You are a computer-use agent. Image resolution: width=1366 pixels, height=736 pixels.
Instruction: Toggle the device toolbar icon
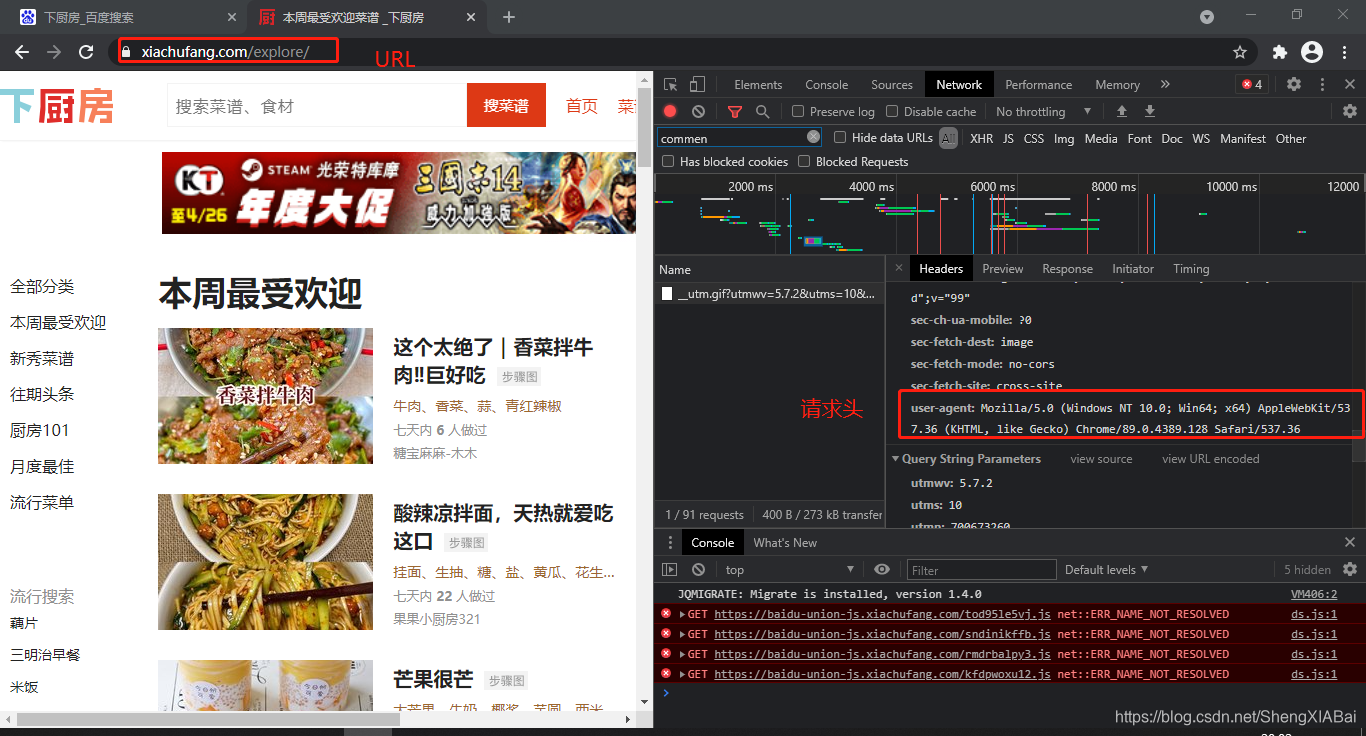(697, 85)
